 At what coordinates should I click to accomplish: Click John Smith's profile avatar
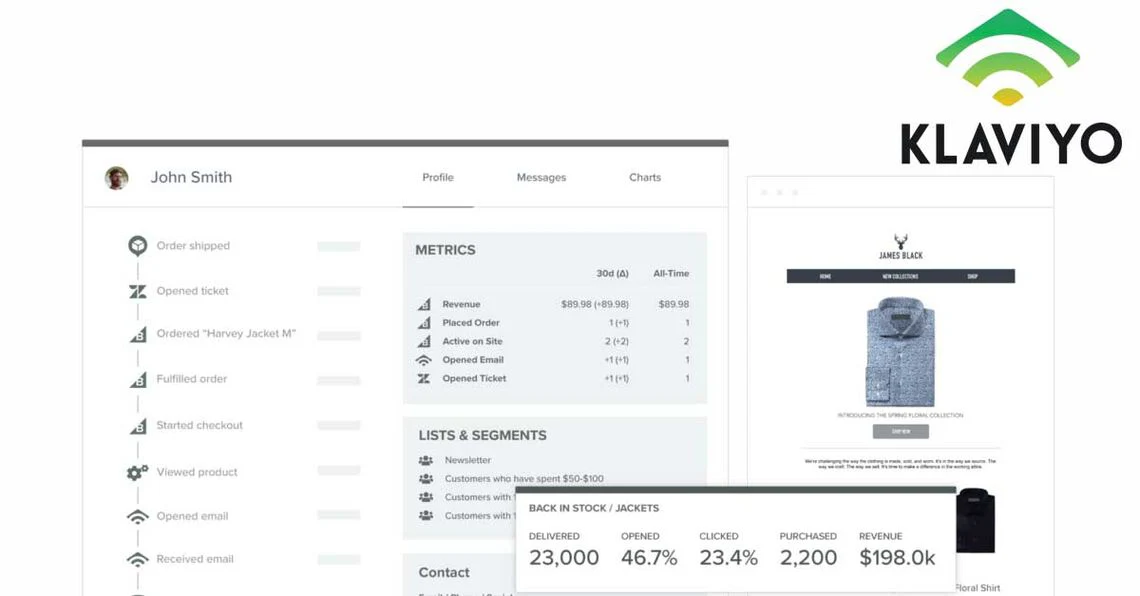117,178
